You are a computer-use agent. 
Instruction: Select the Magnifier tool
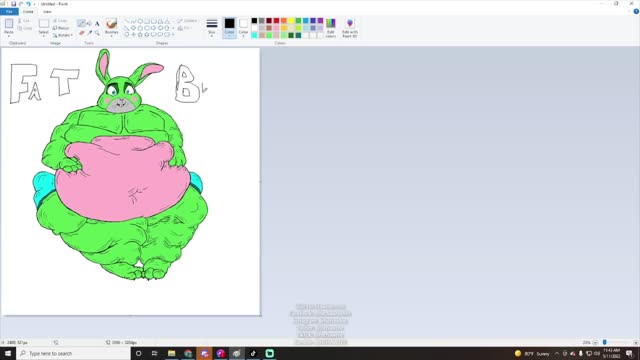97,33
